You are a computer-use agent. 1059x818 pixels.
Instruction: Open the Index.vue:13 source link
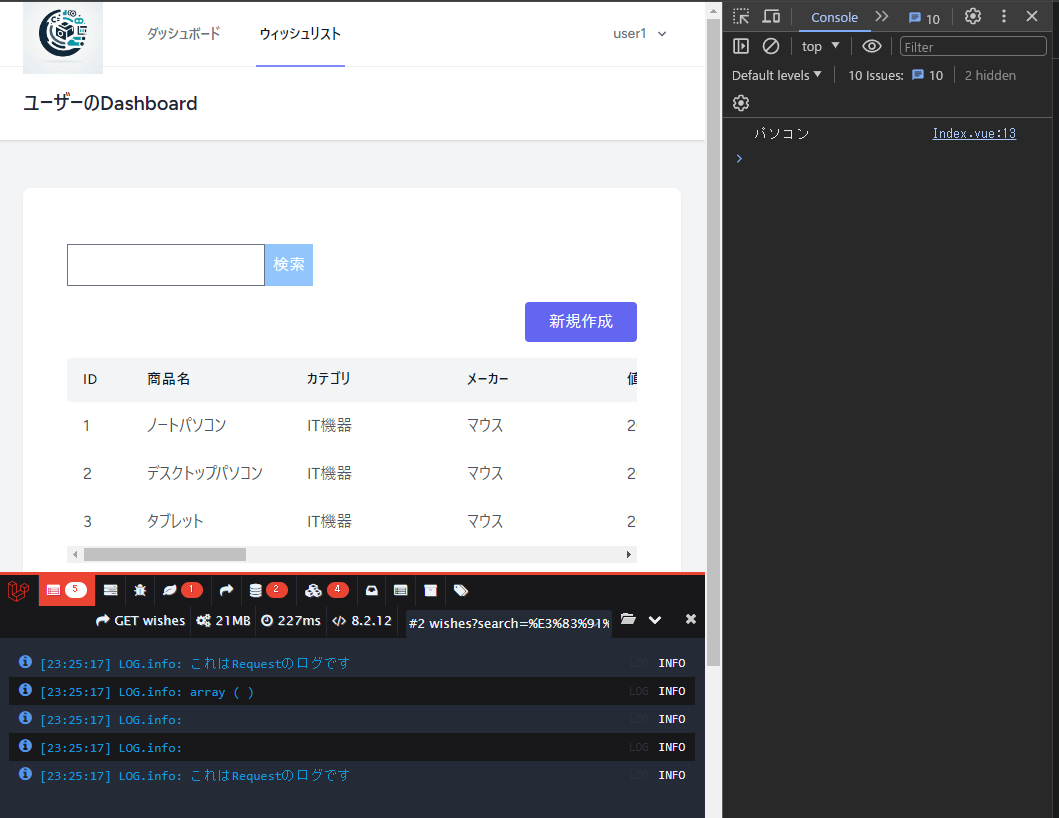[x=974, y=133]
